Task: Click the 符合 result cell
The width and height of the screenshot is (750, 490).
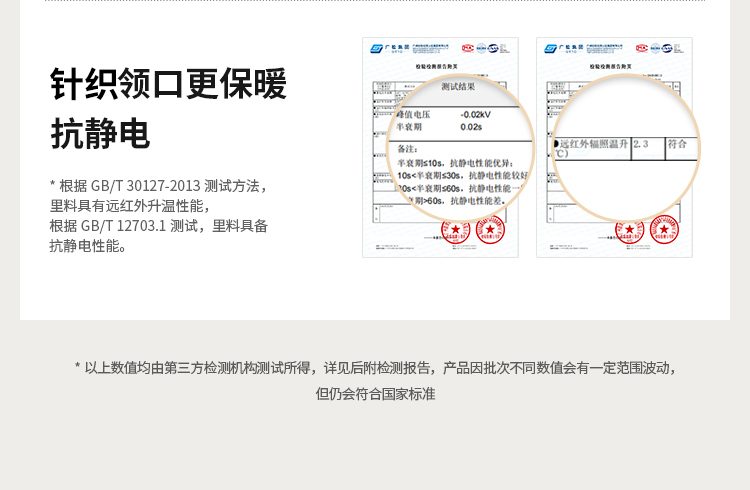Action: click(681, 148)
